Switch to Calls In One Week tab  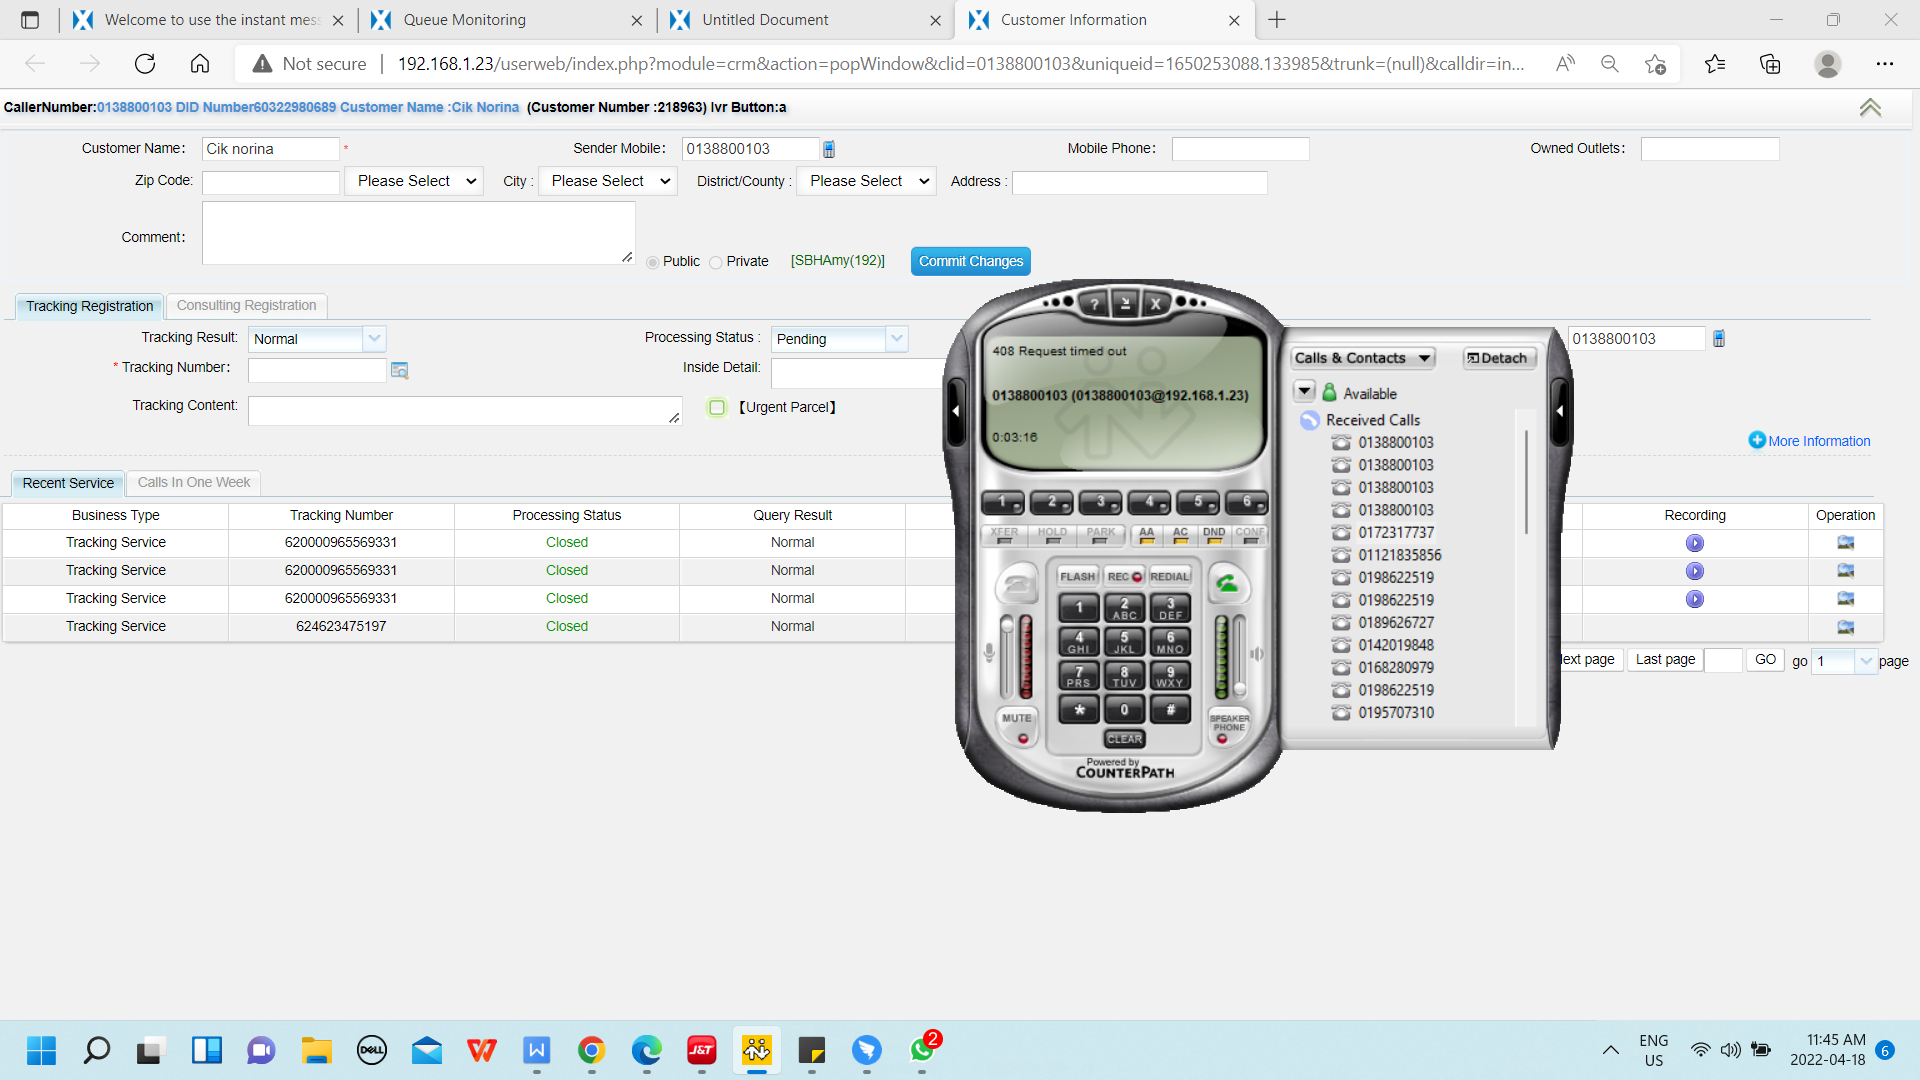(194, 482)
